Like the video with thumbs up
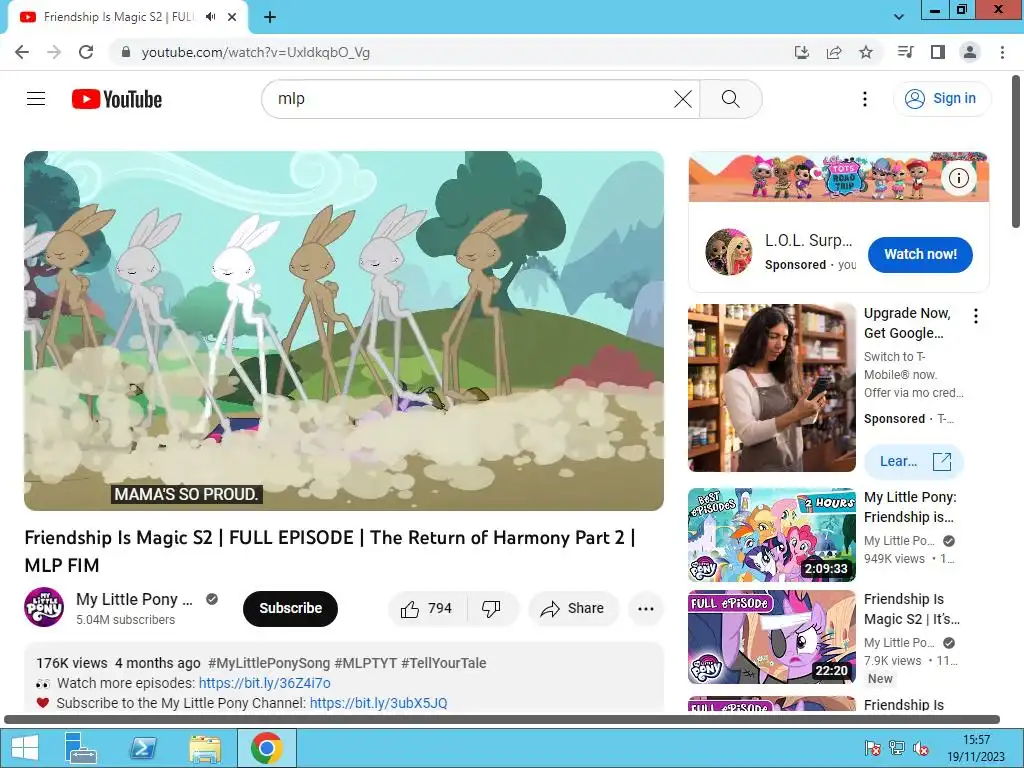This screenshot has width=1024, height=768. [x=428, y=609]
